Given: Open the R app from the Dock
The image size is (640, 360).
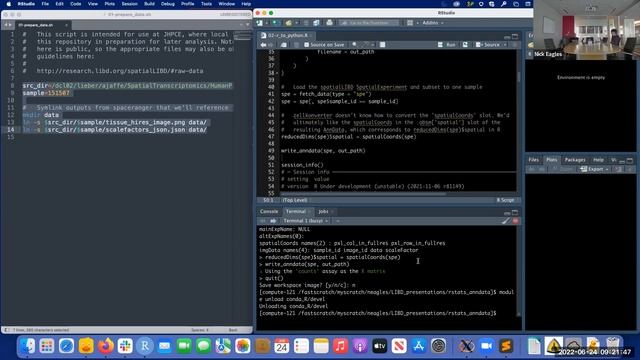Looking at the screenshot, I should coord(144,346).
